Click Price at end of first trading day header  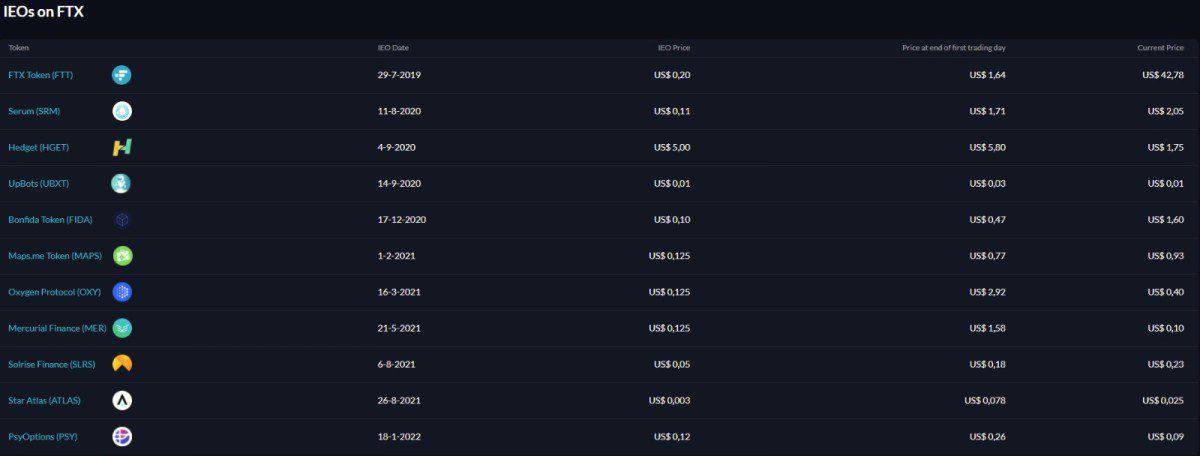pos(954,47)
